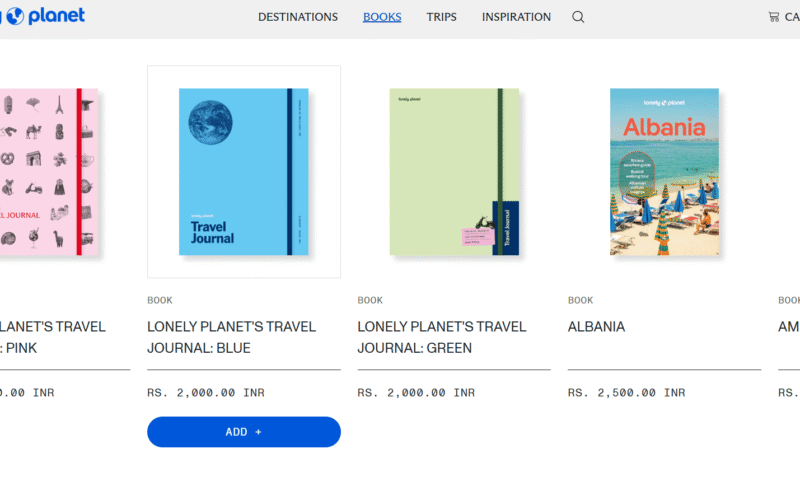Open the search magnifier icon
The image size is (800, 500).
point(578,17)
